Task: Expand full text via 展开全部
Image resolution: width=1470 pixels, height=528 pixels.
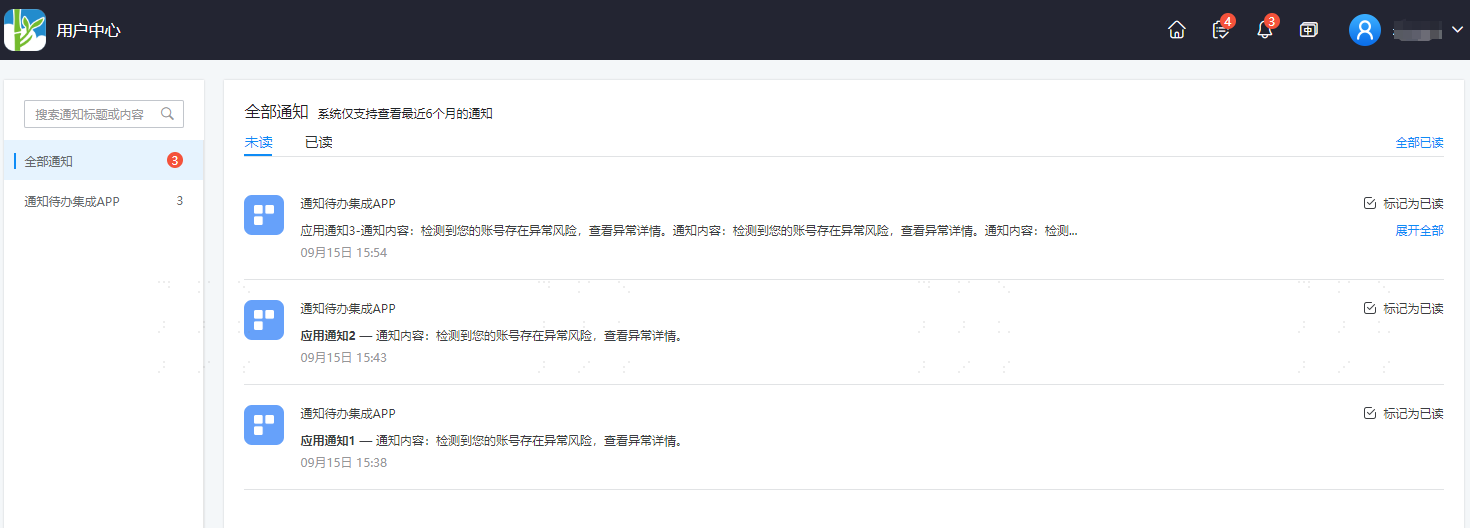Action: coord(1419,231)
